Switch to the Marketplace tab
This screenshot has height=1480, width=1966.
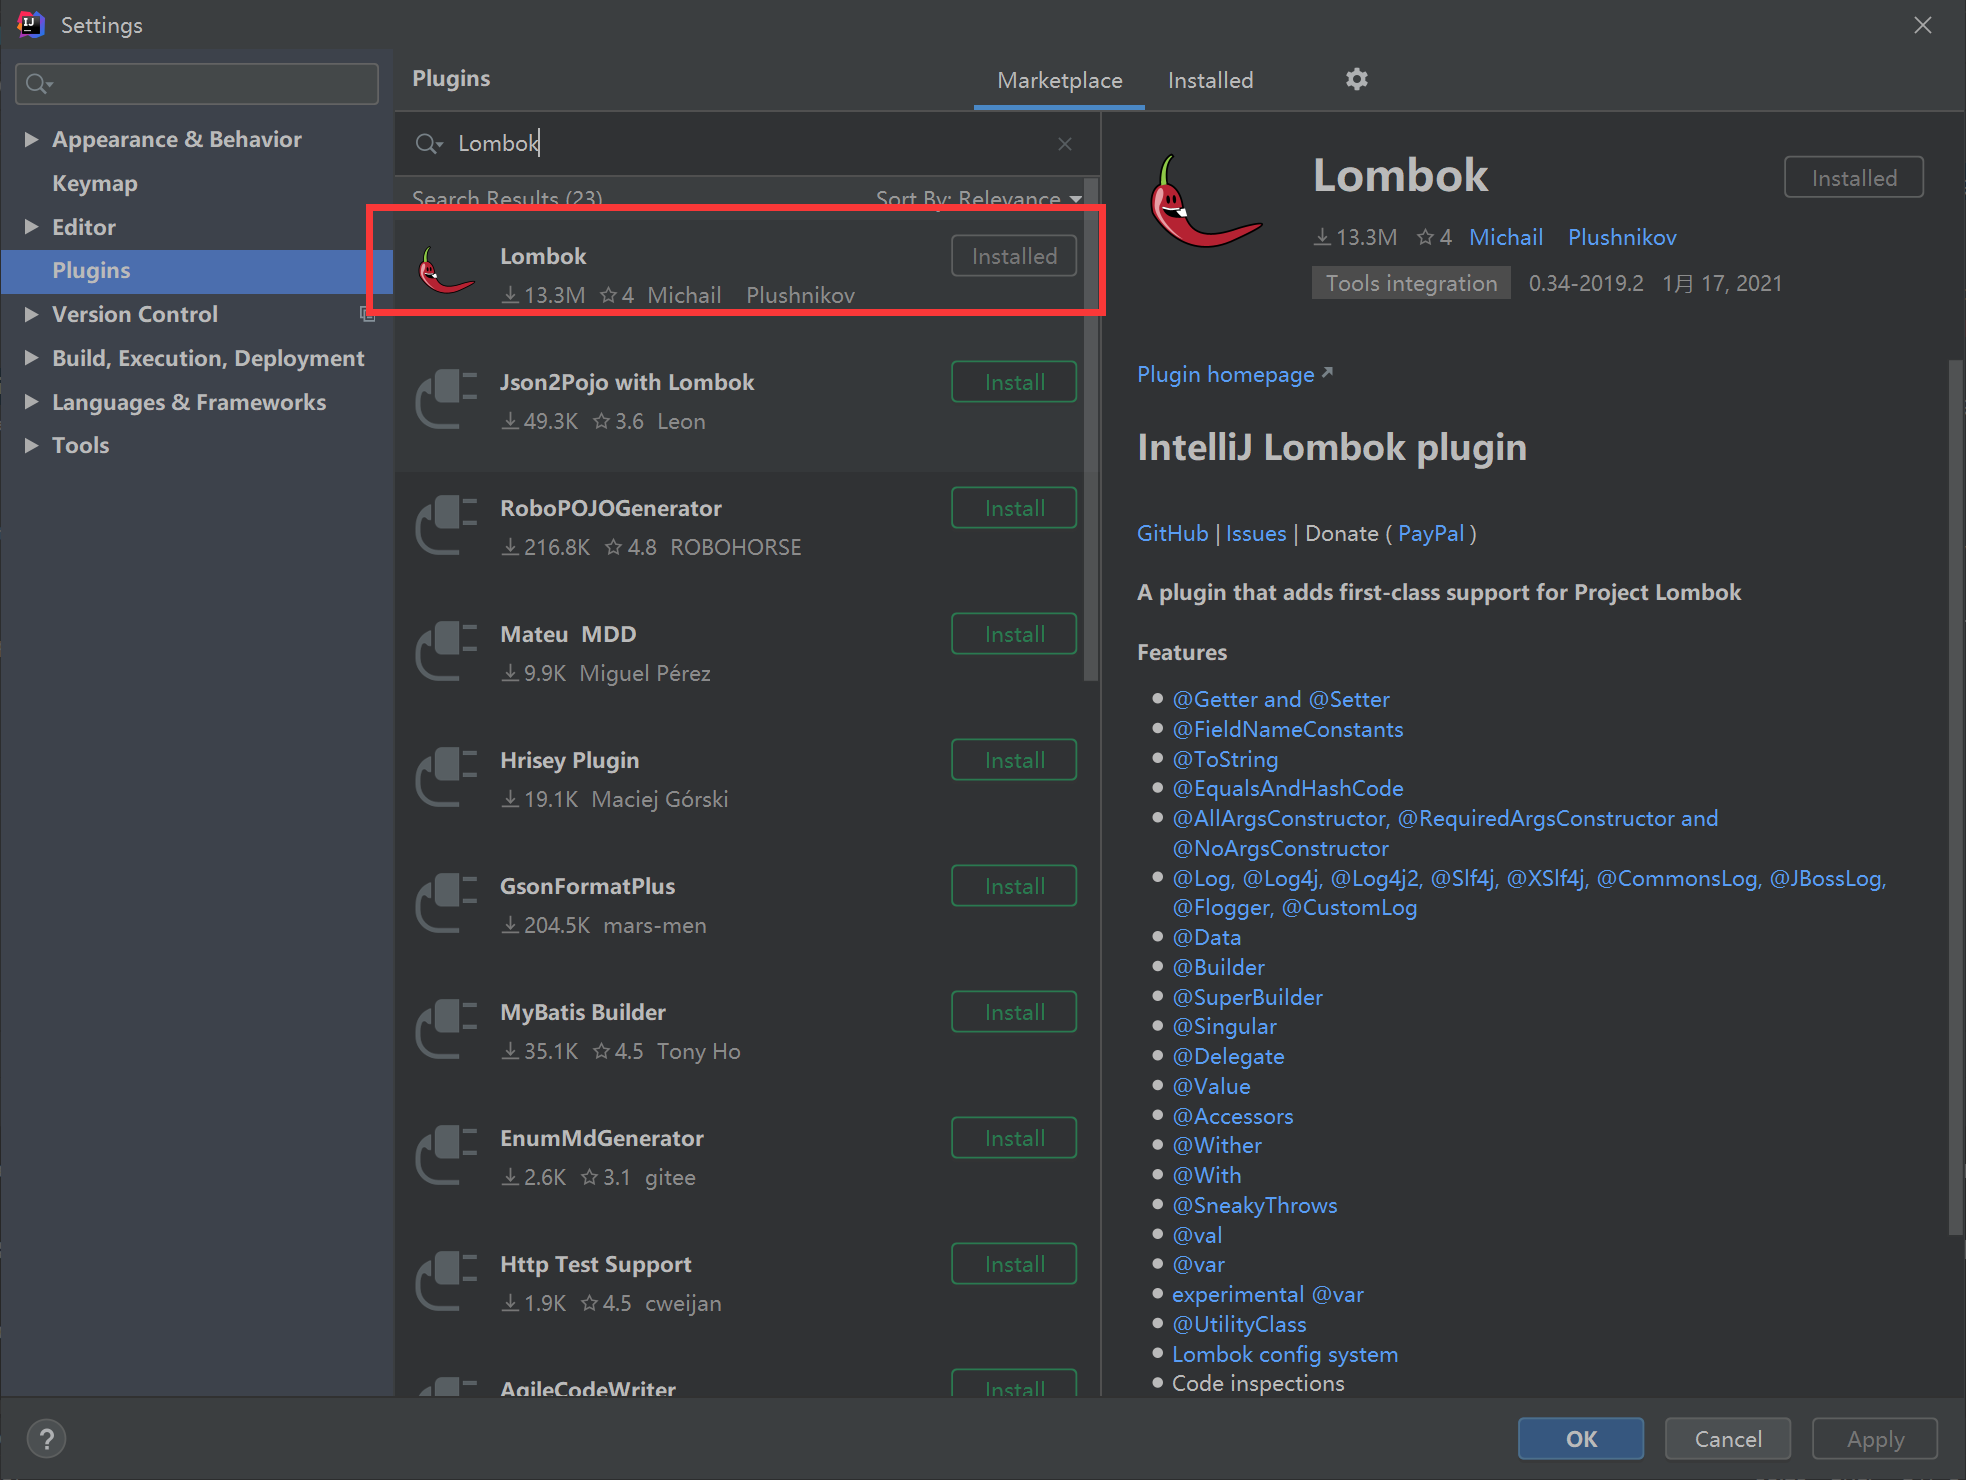click(x=1058, y=79)
